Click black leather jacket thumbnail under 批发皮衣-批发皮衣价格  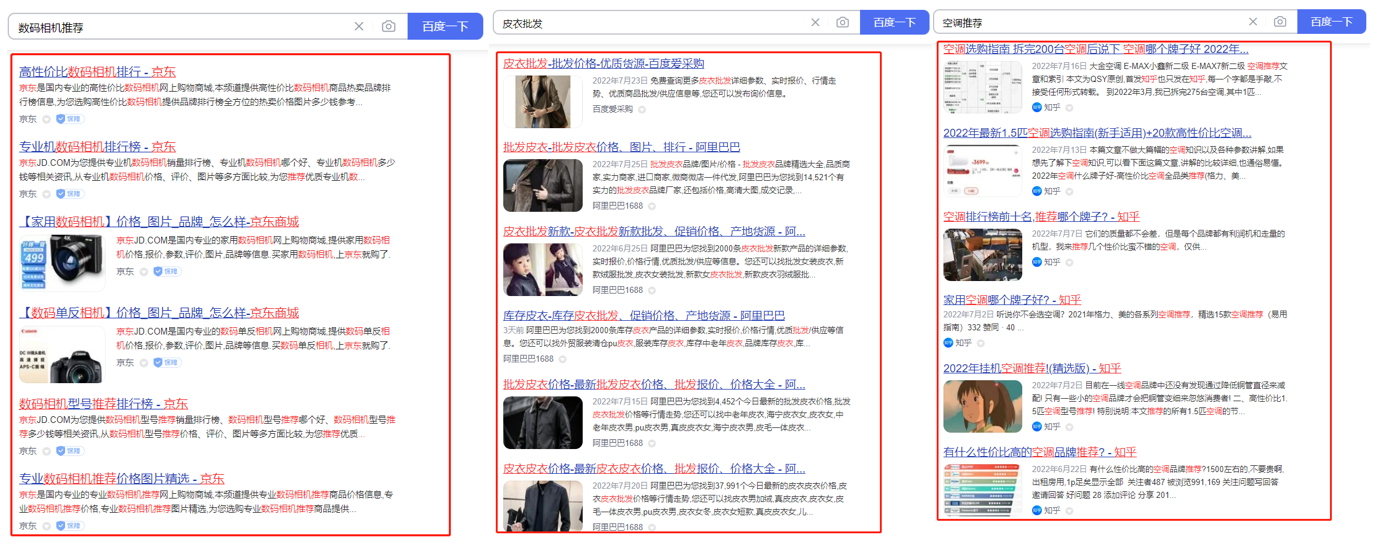(543, 186)
